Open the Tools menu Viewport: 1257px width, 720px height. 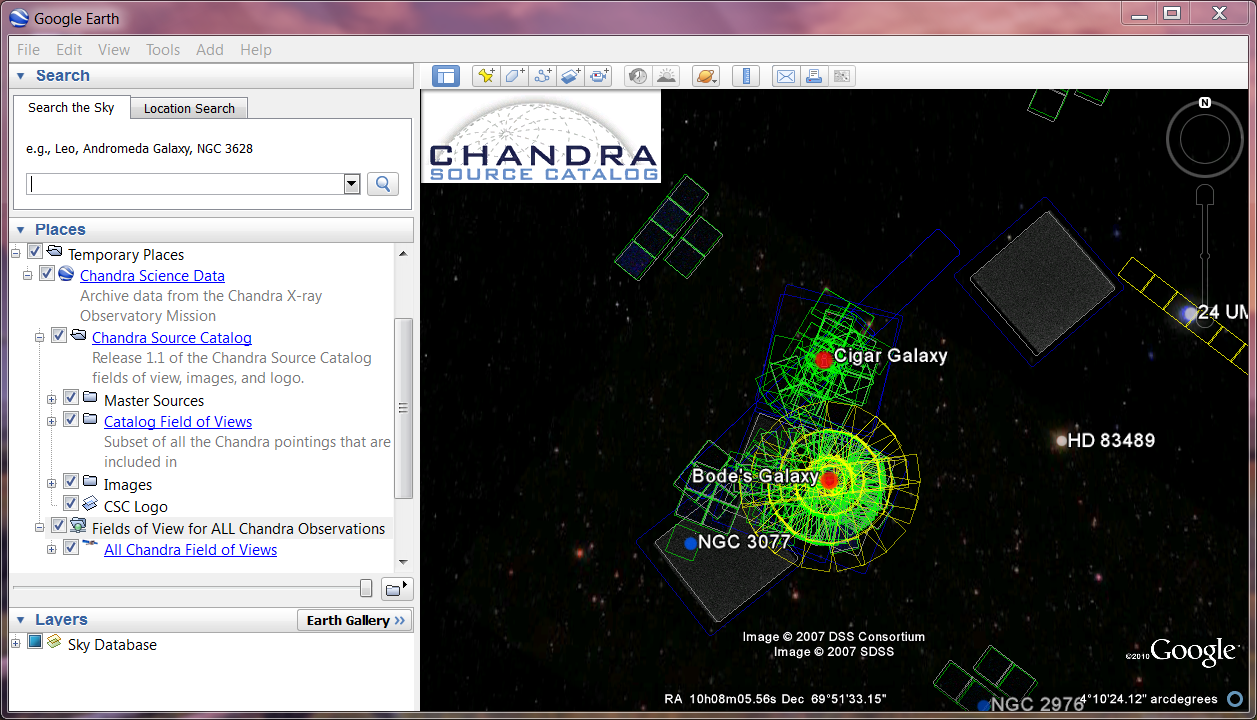point(163,49)
